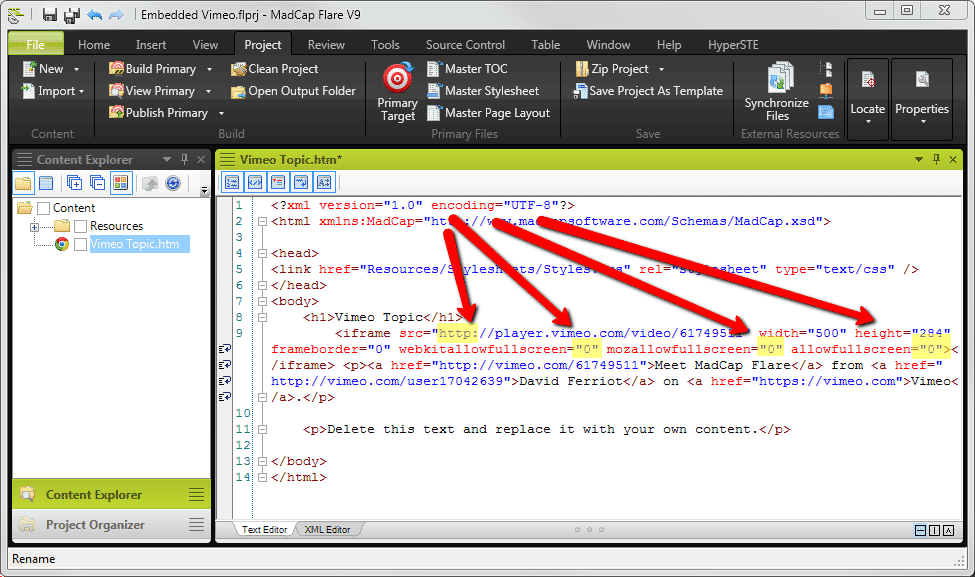Check the Resources folder checkbox
This screenshot has width=975, height=577.
click(80, 226)
